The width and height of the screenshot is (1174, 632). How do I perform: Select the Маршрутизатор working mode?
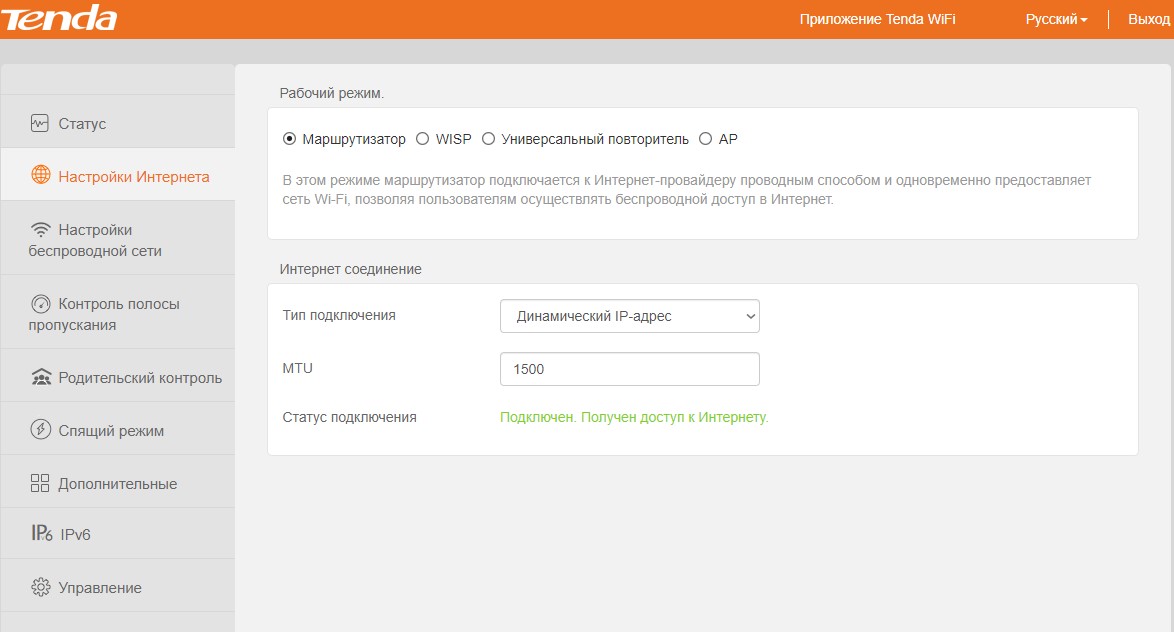click(x=289, y=139)
